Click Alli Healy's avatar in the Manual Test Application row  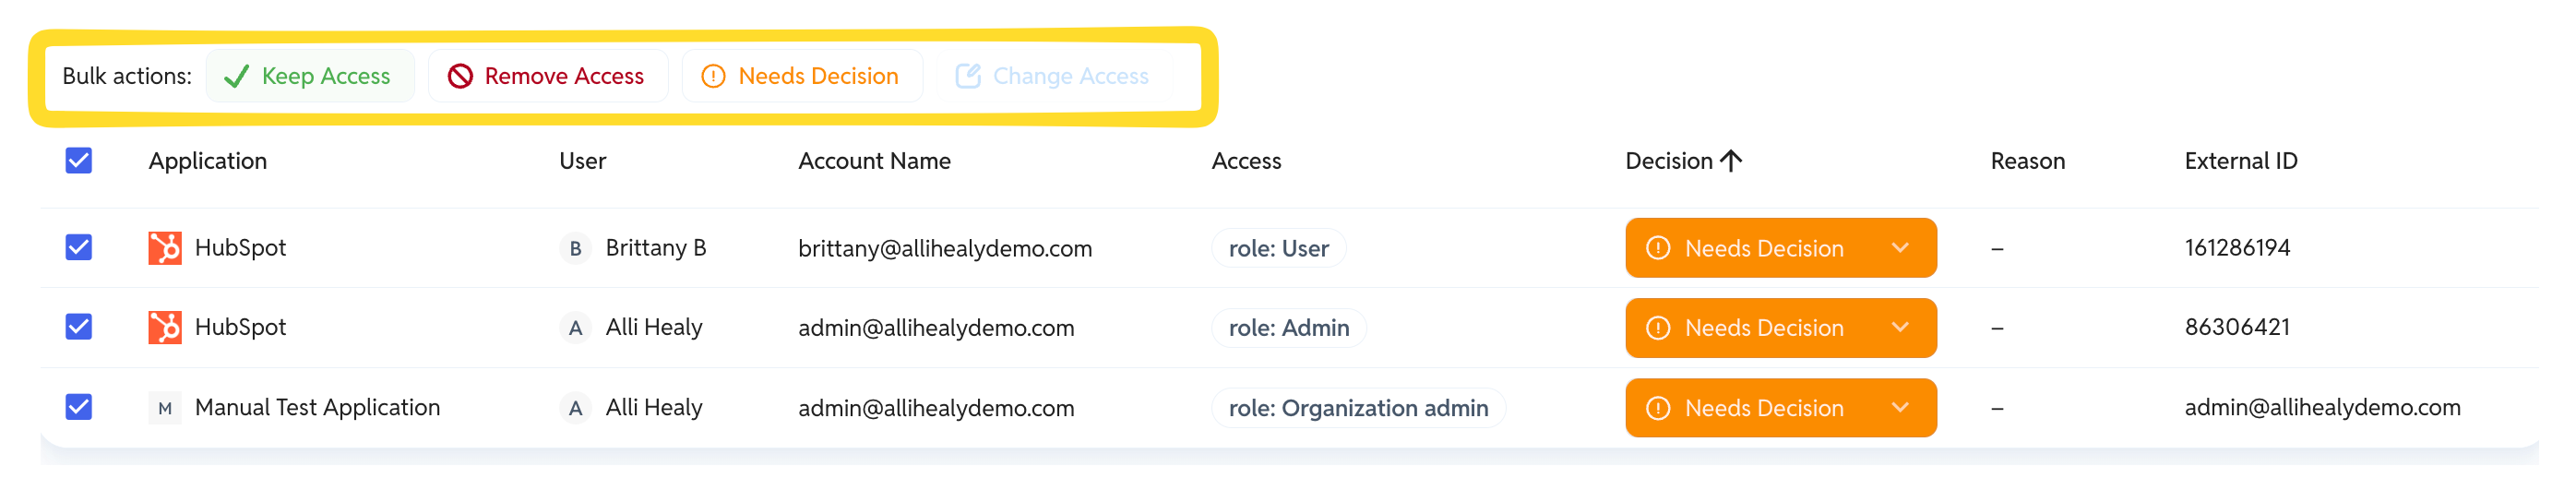coord(575,408)
